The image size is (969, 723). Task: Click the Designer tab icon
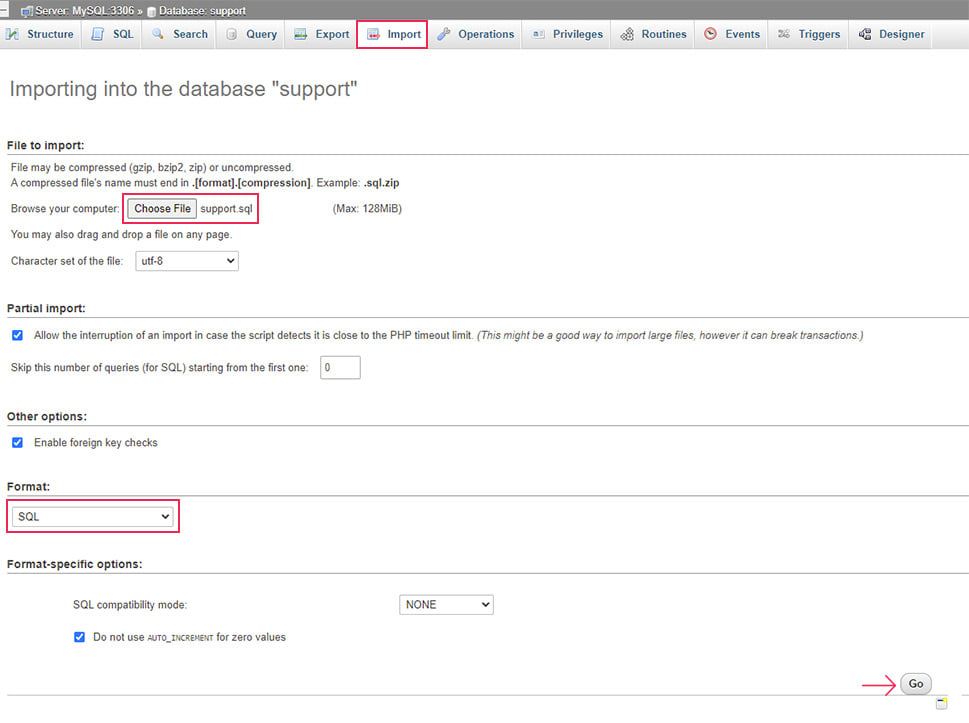click(865, 34)
